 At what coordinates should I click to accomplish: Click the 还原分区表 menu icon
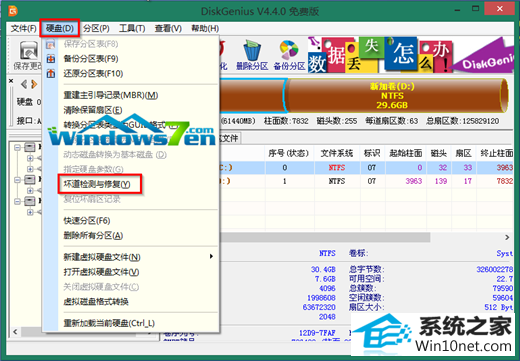51,73
